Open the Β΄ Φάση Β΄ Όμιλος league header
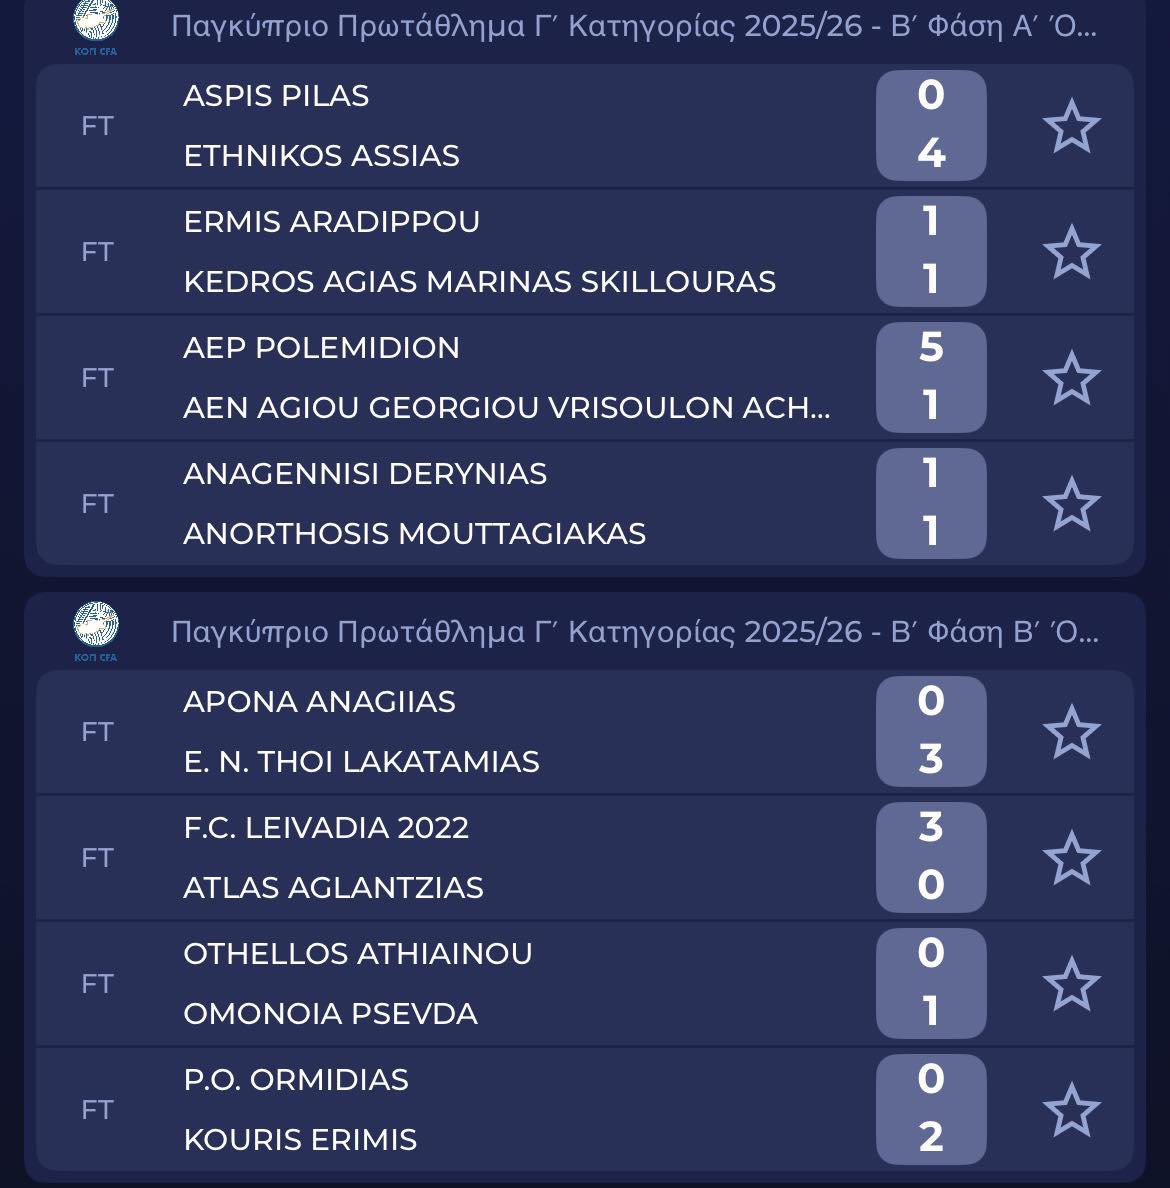Screen dimensions: 1170x1188 634,632
